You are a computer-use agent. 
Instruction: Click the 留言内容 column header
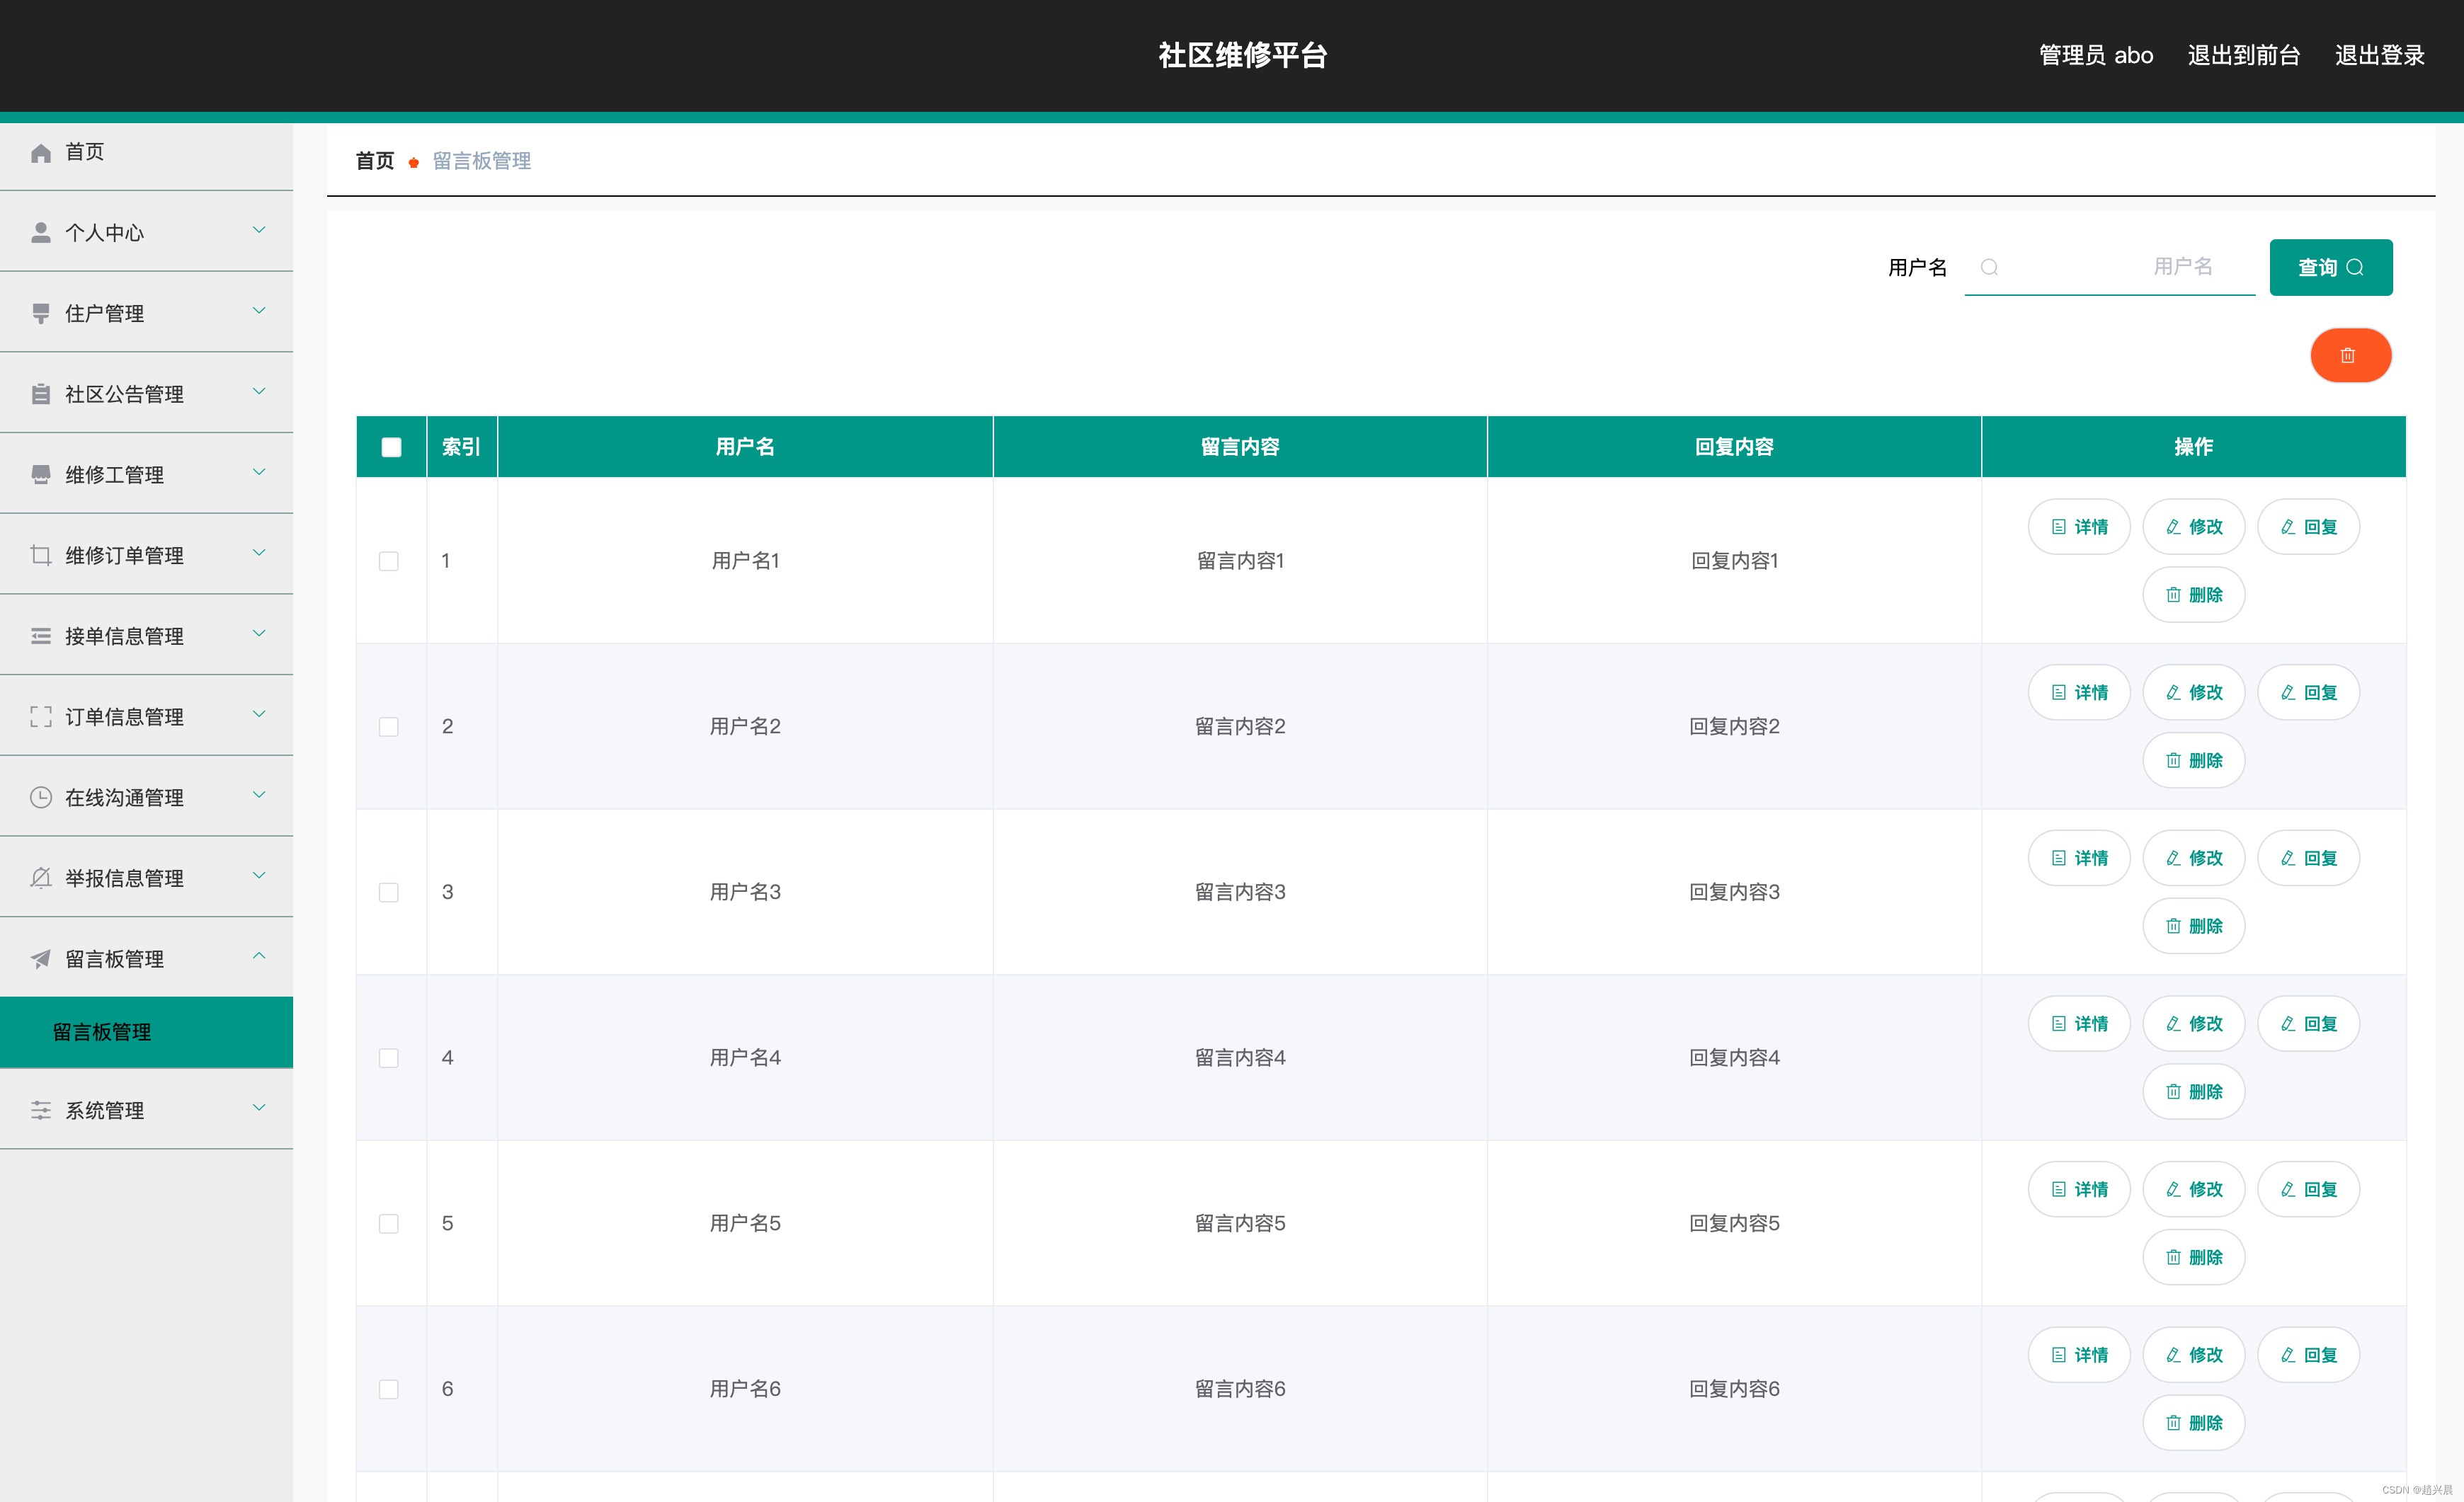(1240, 447)
